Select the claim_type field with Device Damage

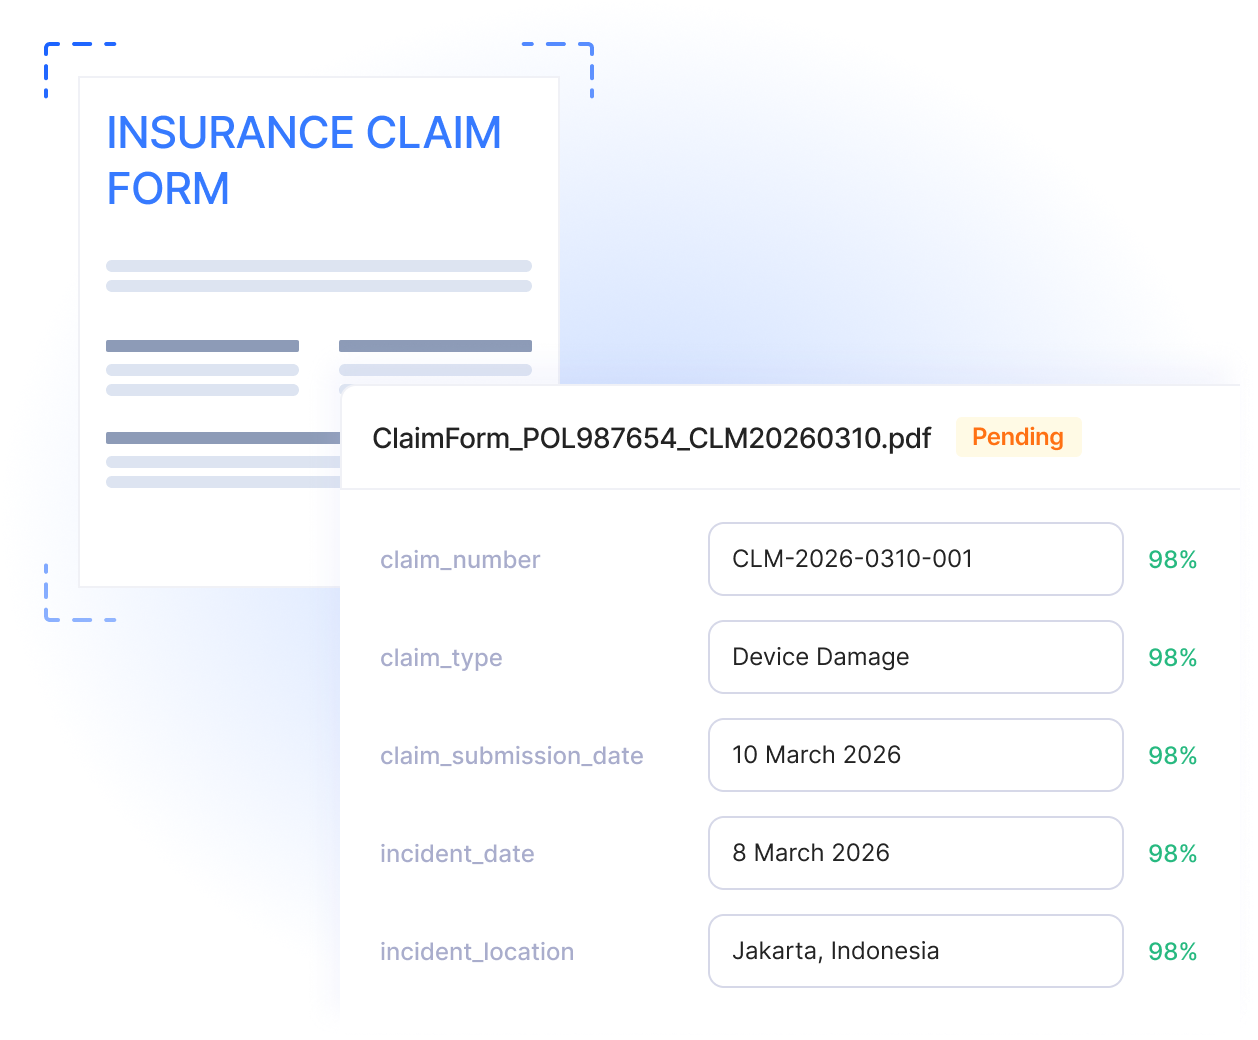pos(915,657)
